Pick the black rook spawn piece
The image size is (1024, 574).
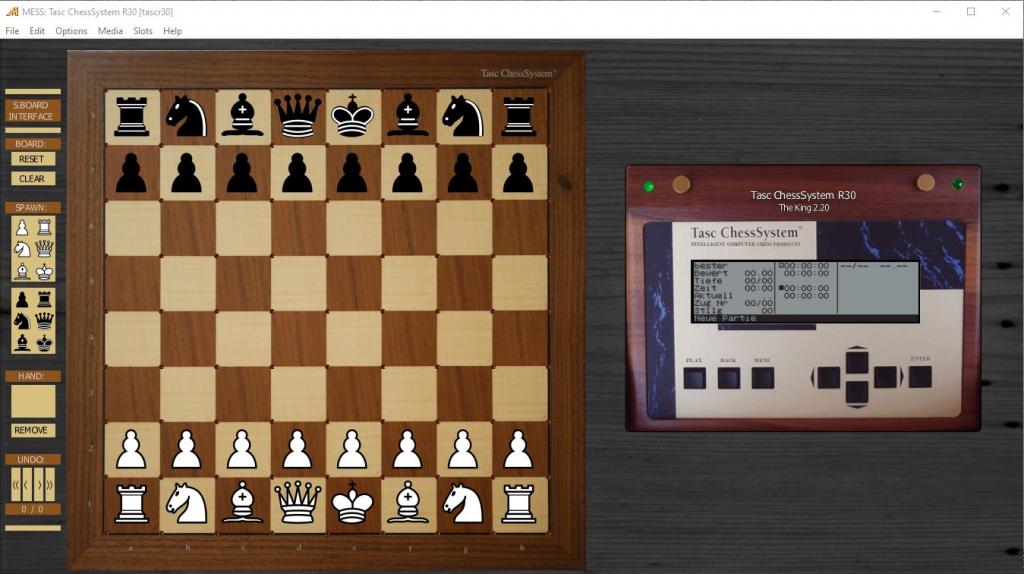click(44, 299)
